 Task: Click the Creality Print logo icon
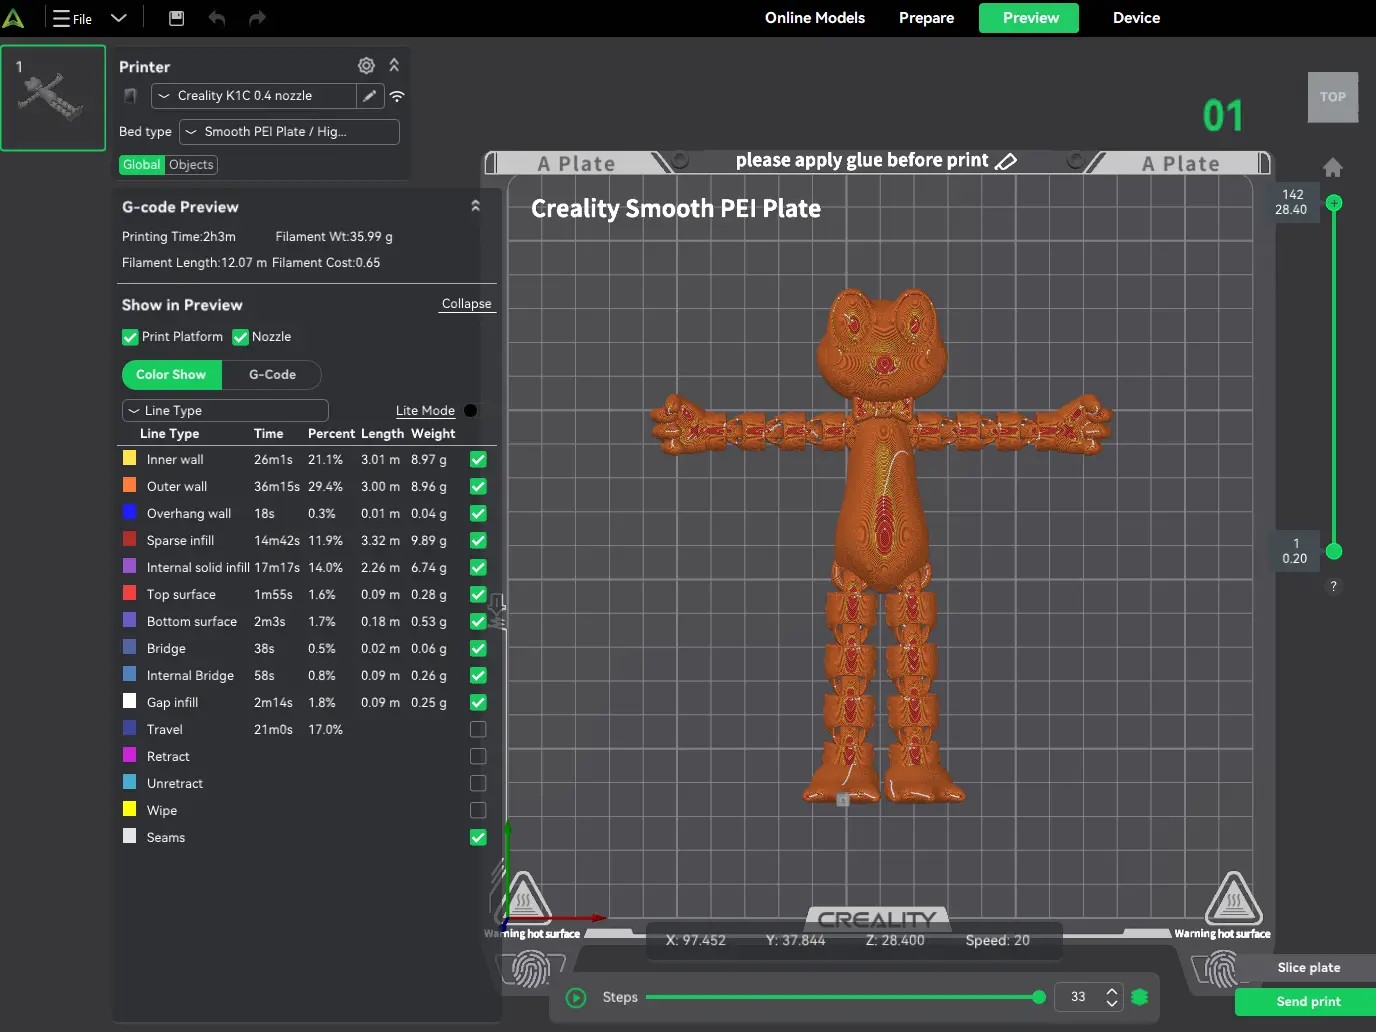click(13, 18)
